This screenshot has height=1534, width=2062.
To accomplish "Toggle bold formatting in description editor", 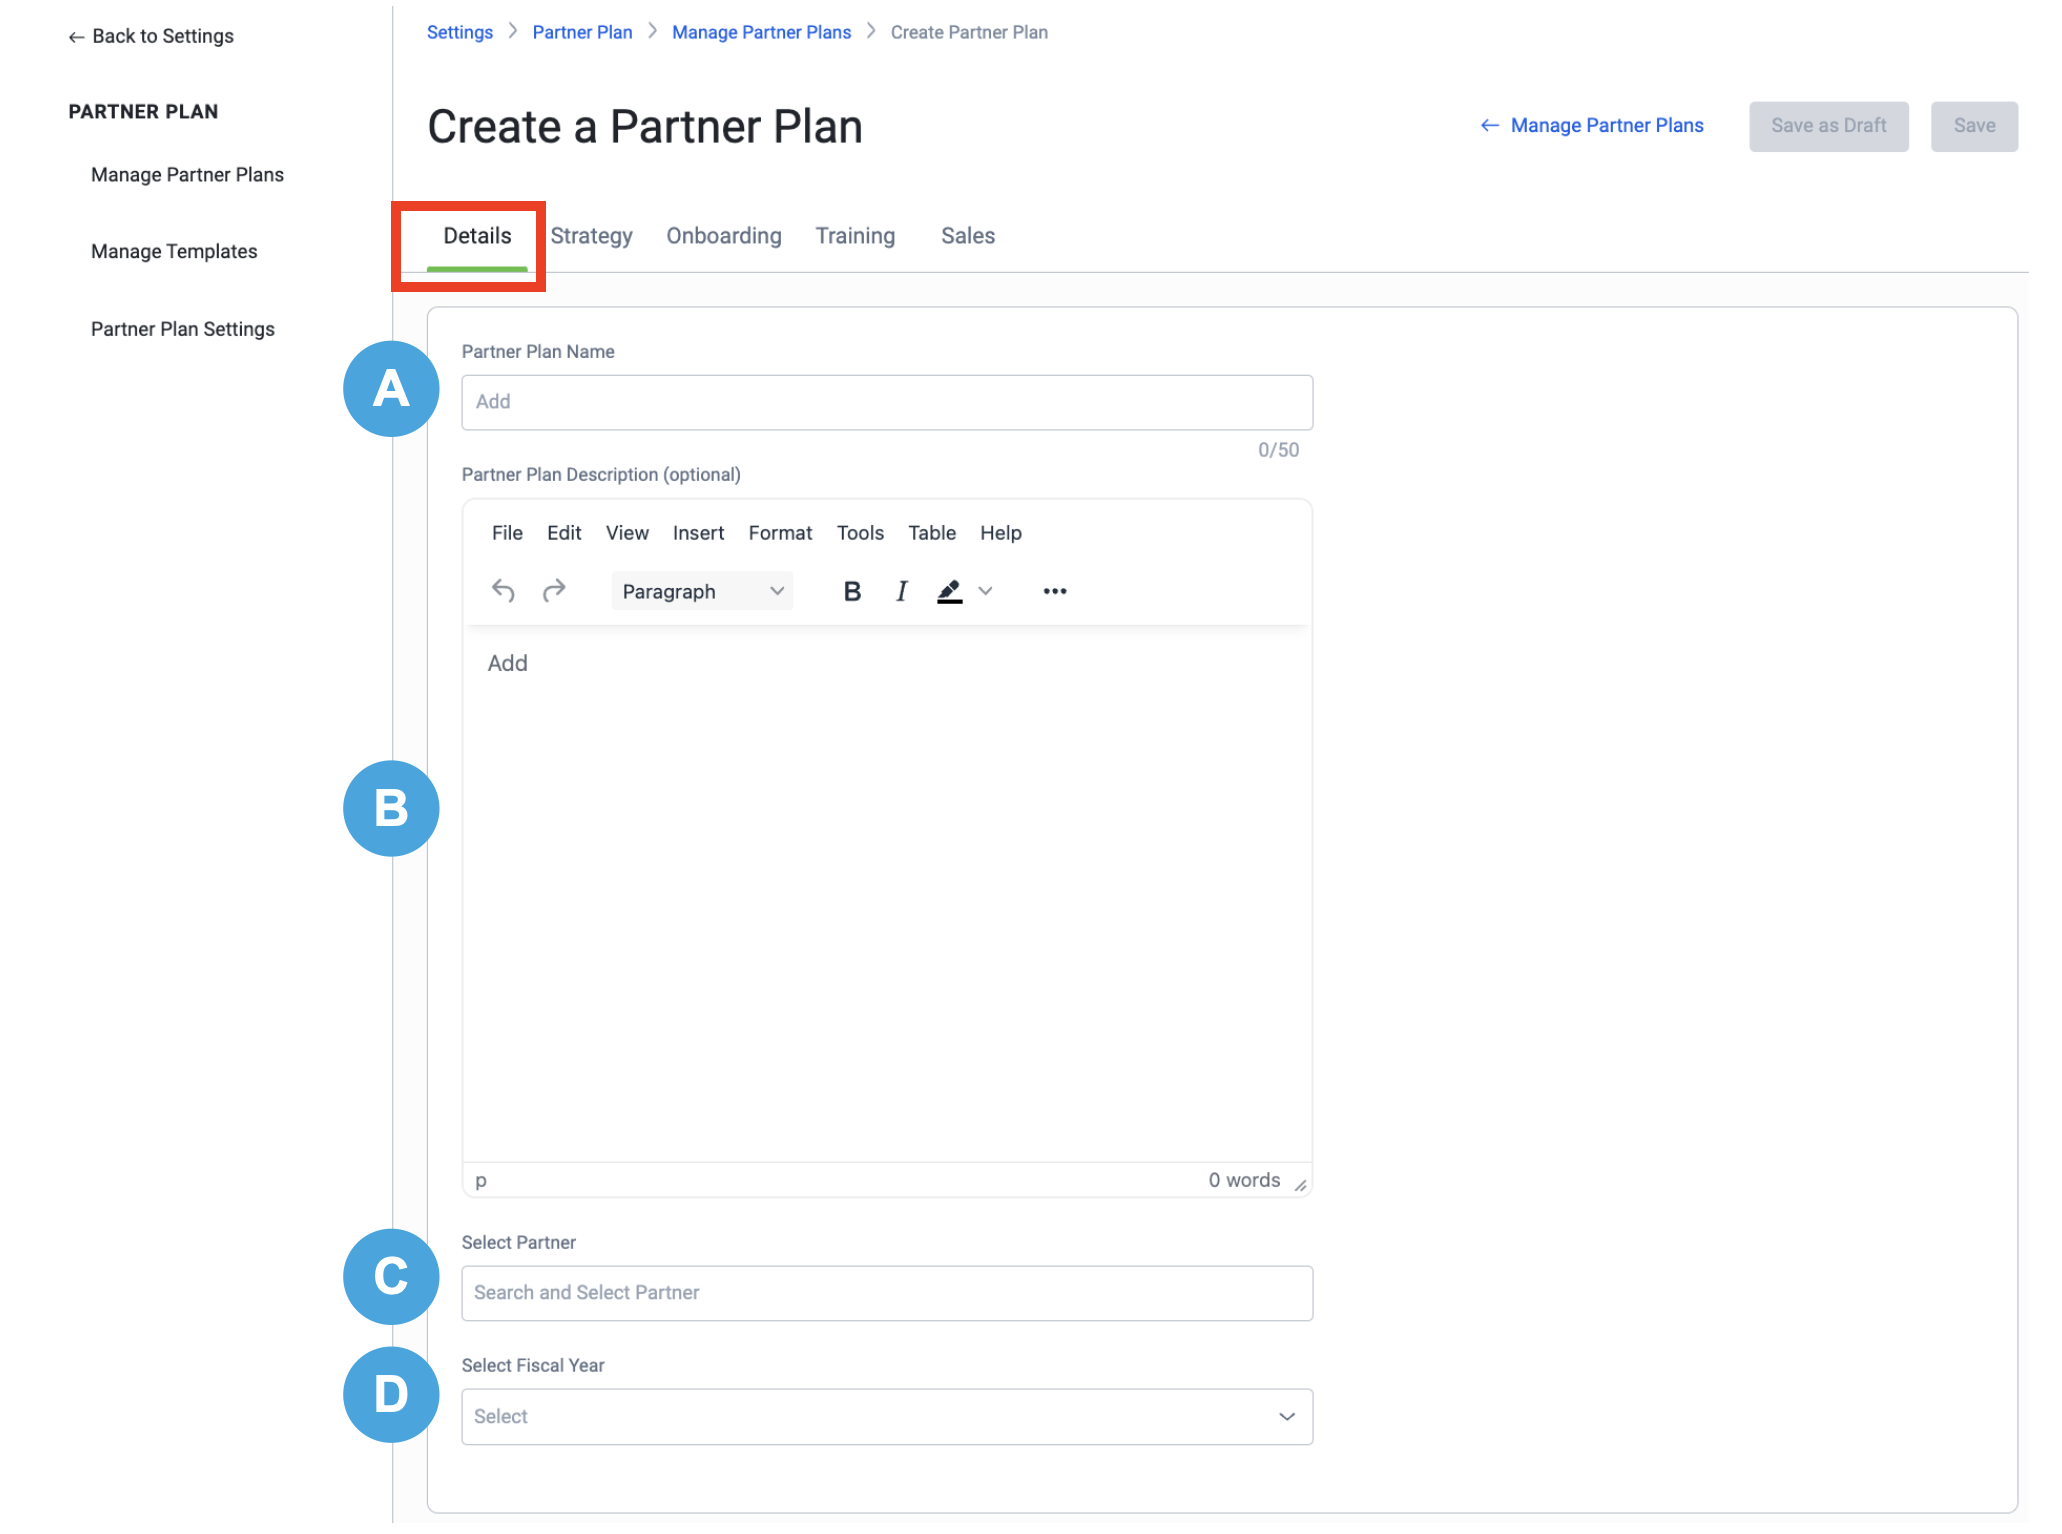I will point(852,592).
